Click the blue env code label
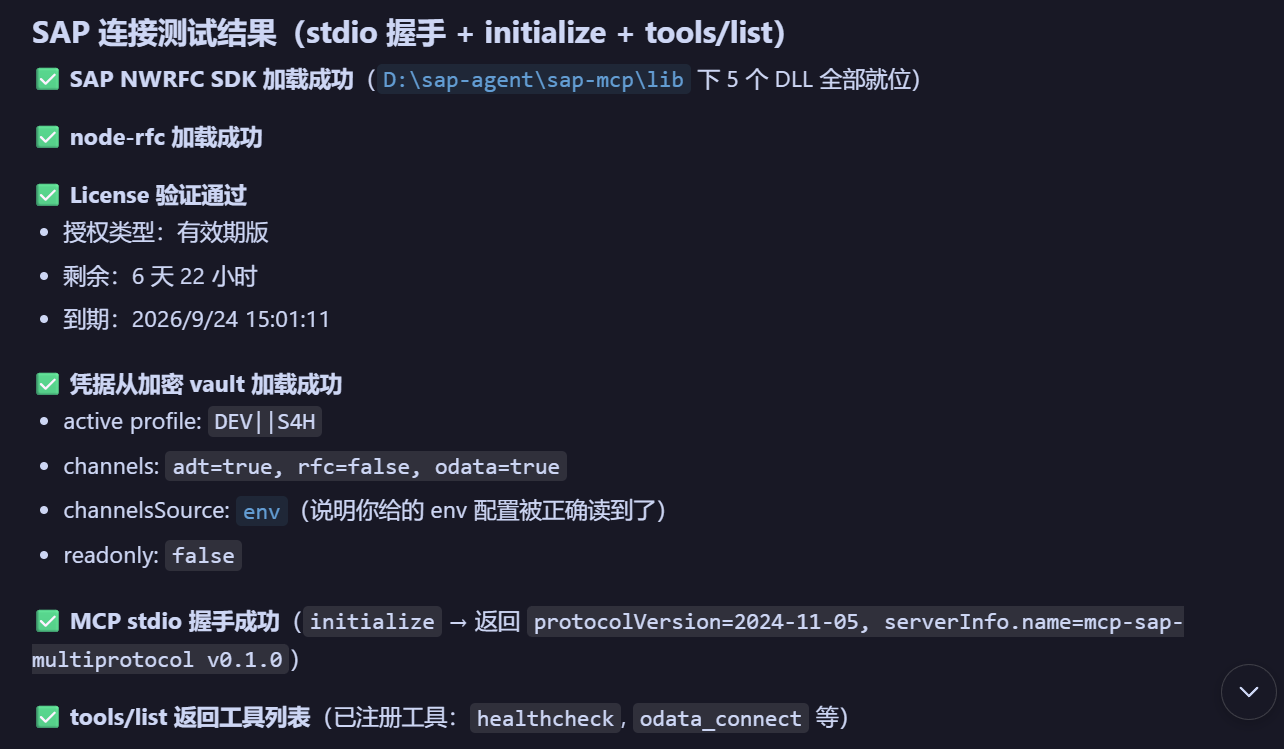Screen dimensions: 1284x749 [262, 511]
